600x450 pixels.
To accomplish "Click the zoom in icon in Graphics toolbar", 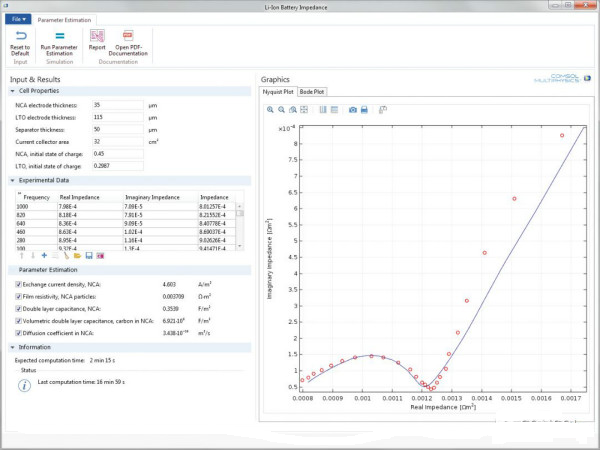I will tap(270, 109).
